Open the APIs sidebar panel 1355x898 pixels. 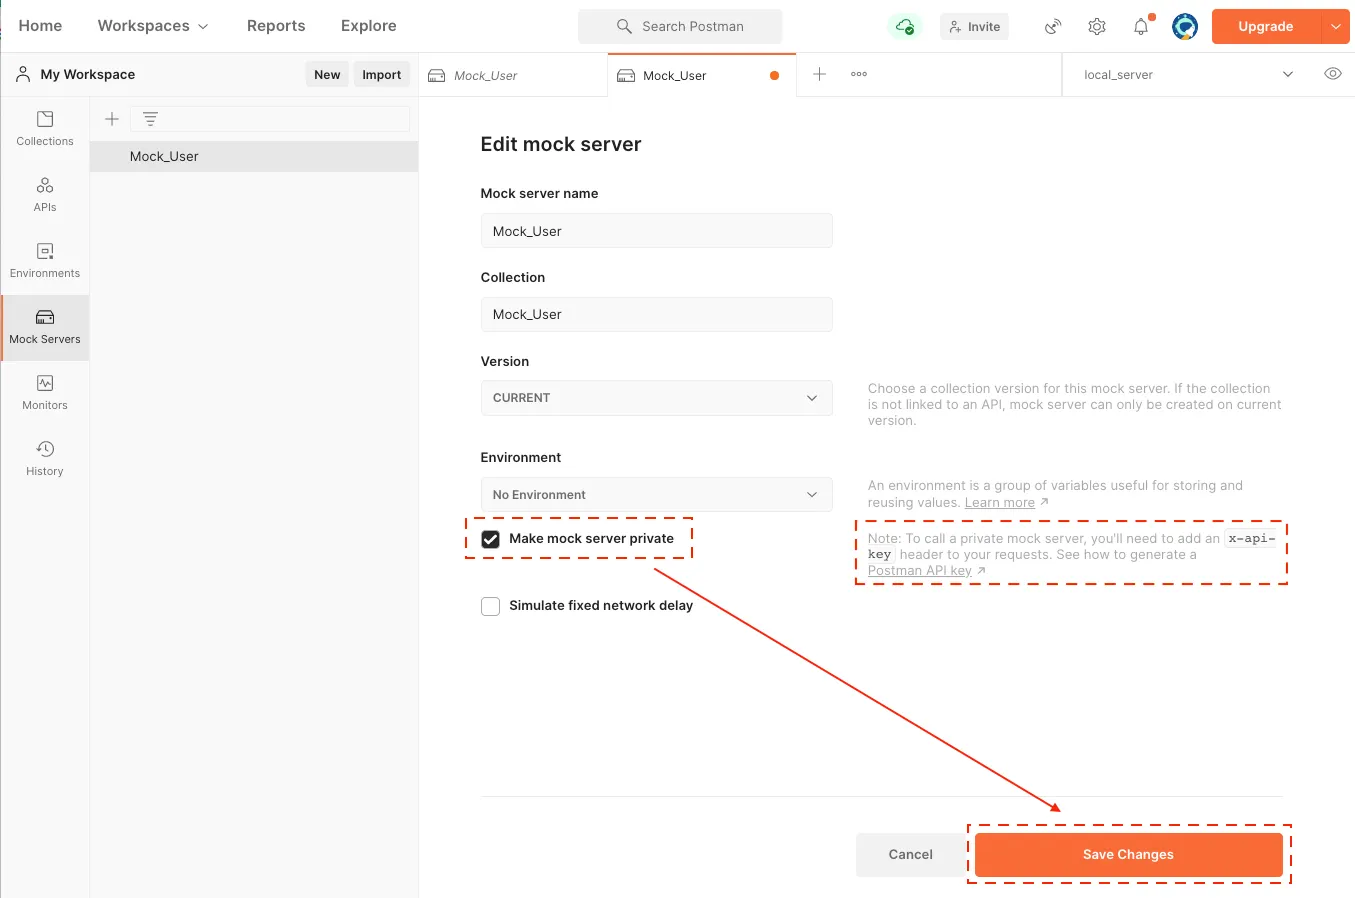tap(45, 195)
